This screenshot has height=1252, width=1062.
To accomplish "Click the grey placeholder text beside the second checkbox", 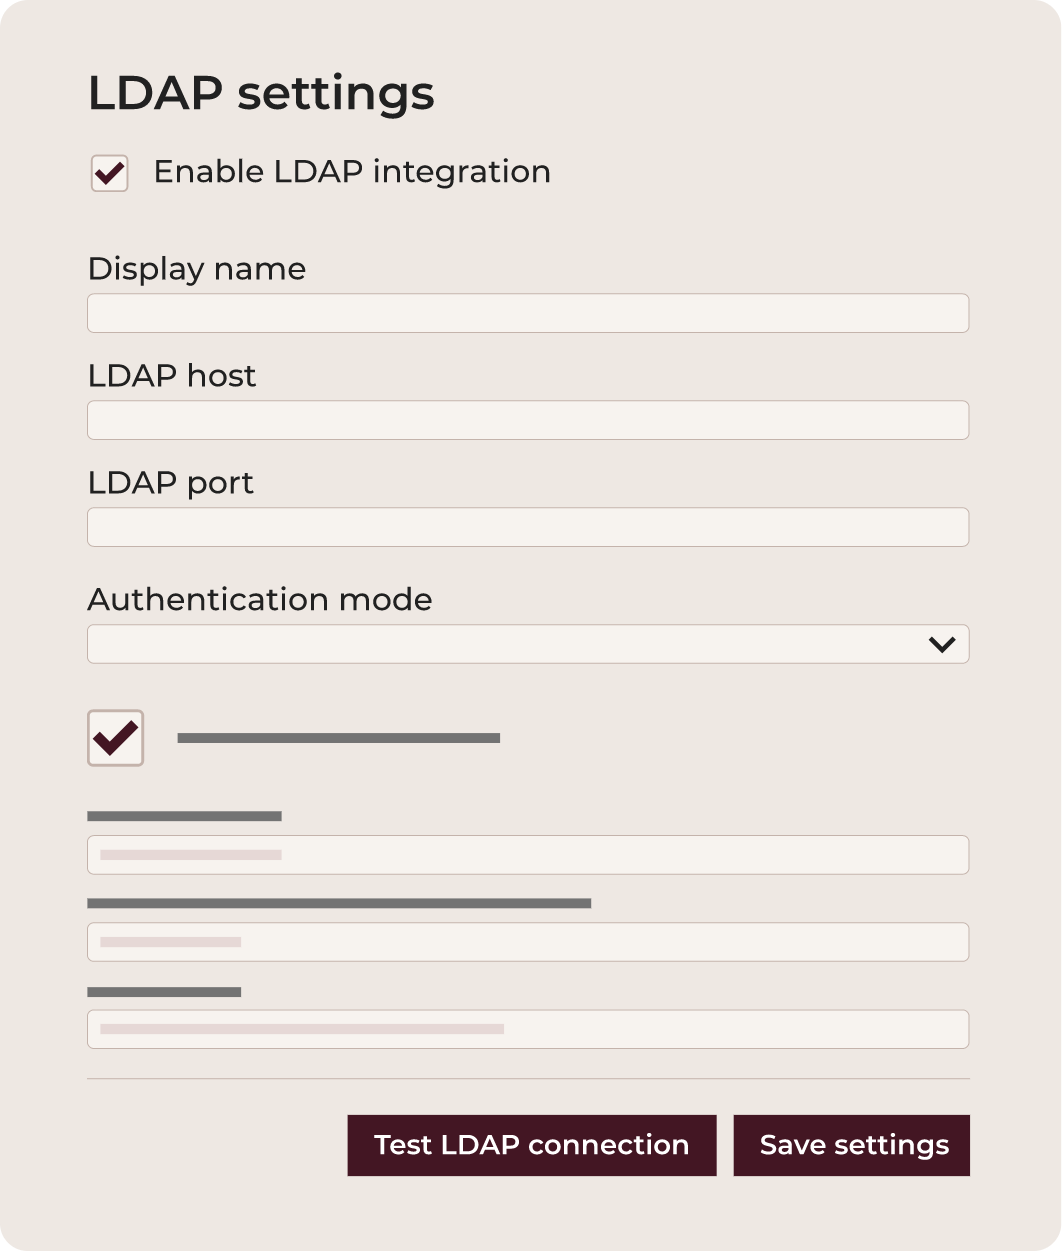I will [339, 738].
